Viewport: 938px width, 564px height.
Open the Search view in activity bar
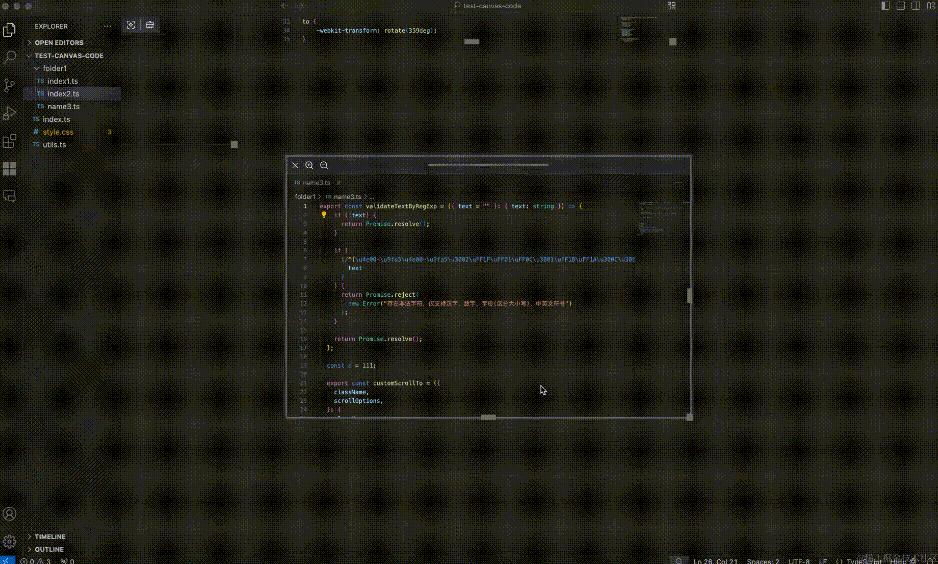click(x=9, y=57)
